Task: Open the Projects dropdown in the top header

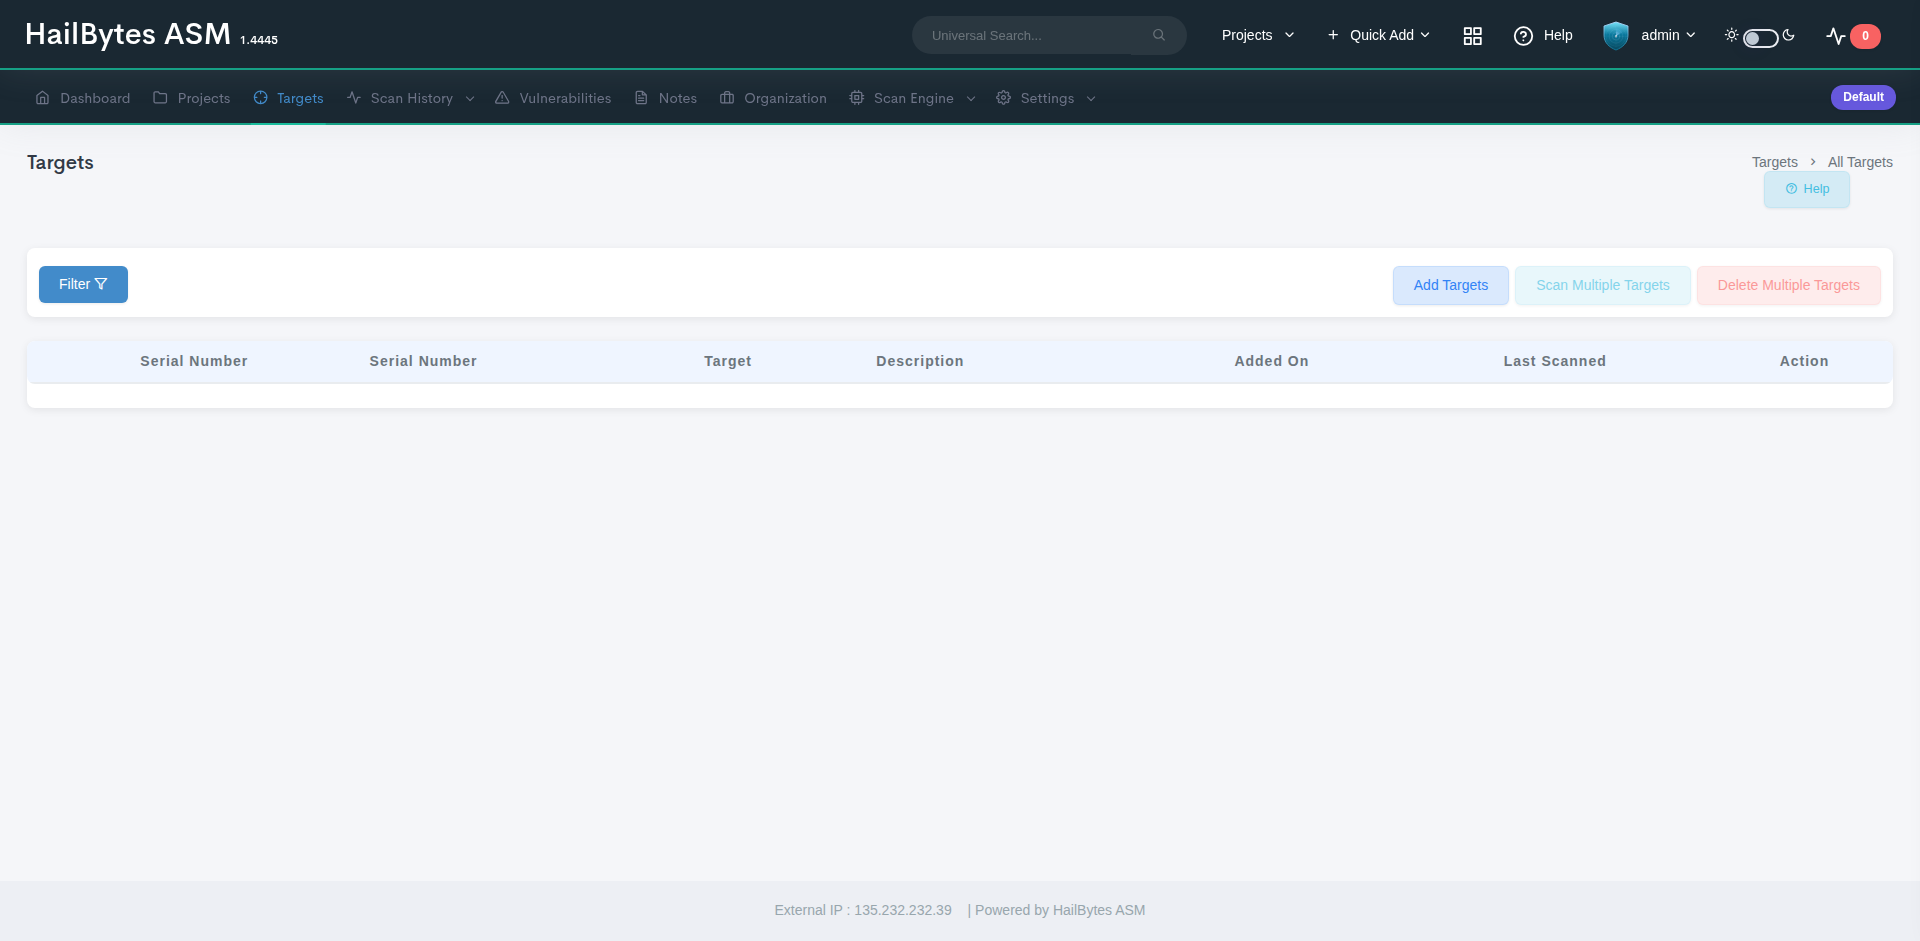Action: 1258,35
